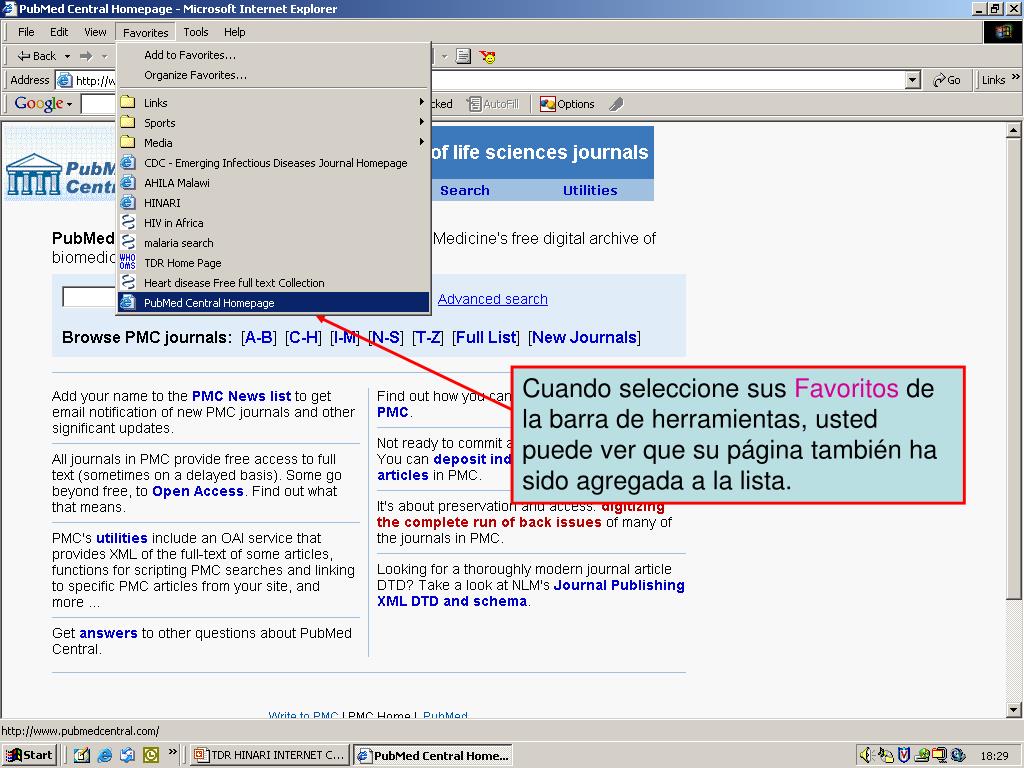Click the Google toolbar highlighter pen icon

tap(616, 104)
